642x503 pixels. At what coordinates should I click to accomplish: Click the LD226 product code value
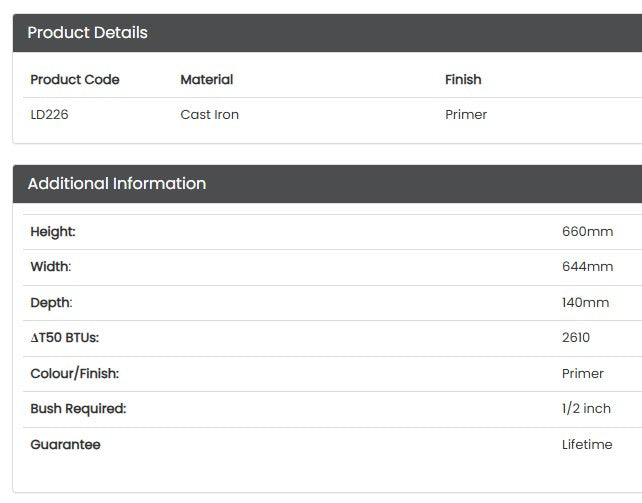[50, 115]
